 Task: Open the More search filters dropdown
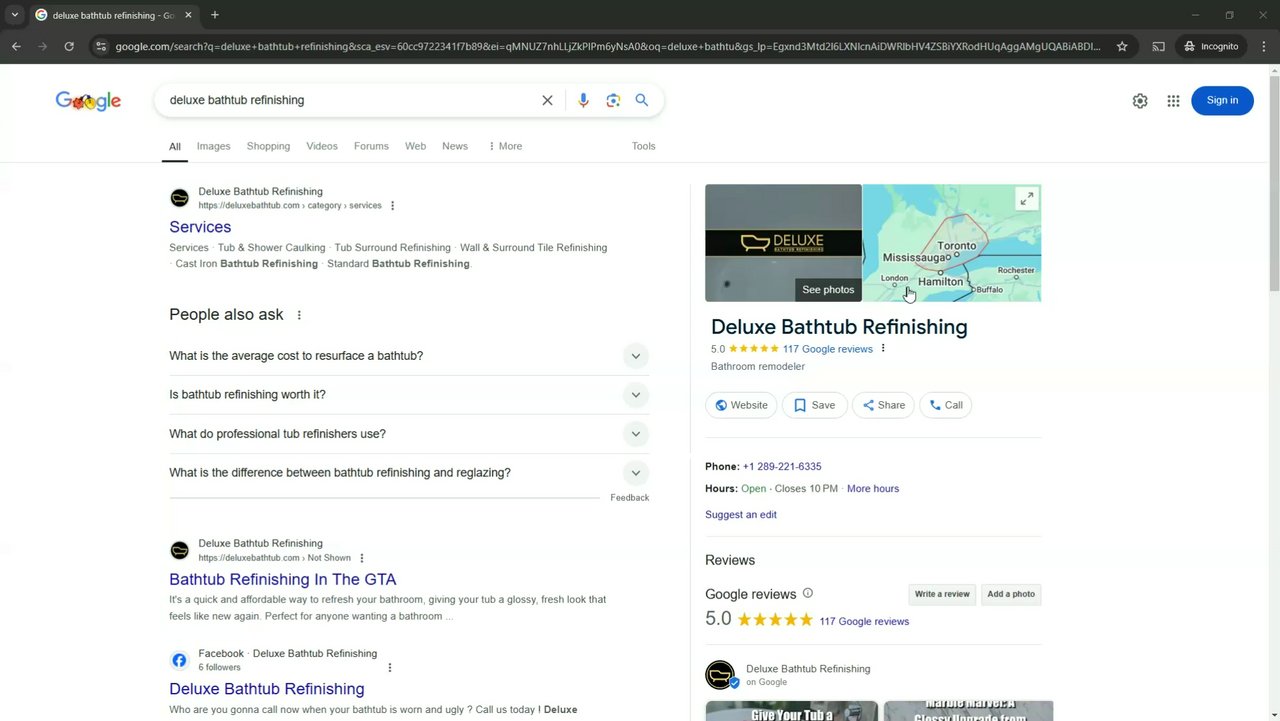[x=505, y=146]
